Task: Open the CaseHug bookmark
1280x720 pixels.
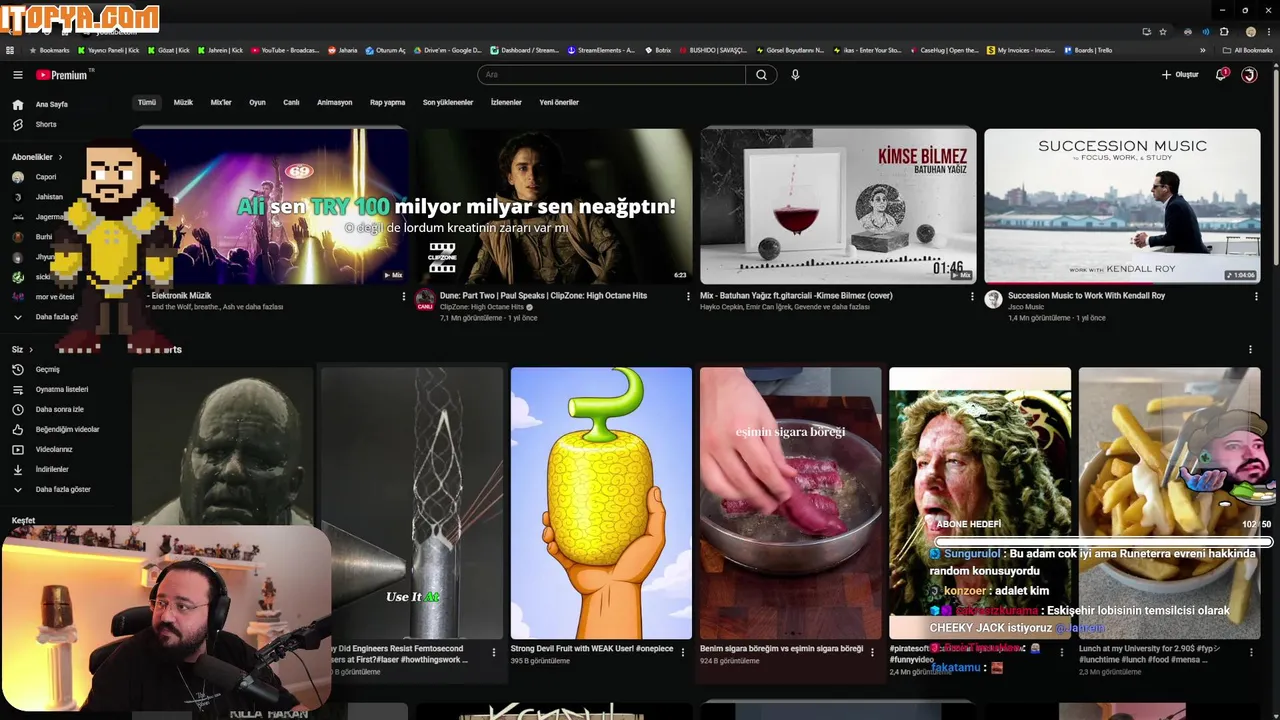Action: pyautogui.click(x=944, y=50)
